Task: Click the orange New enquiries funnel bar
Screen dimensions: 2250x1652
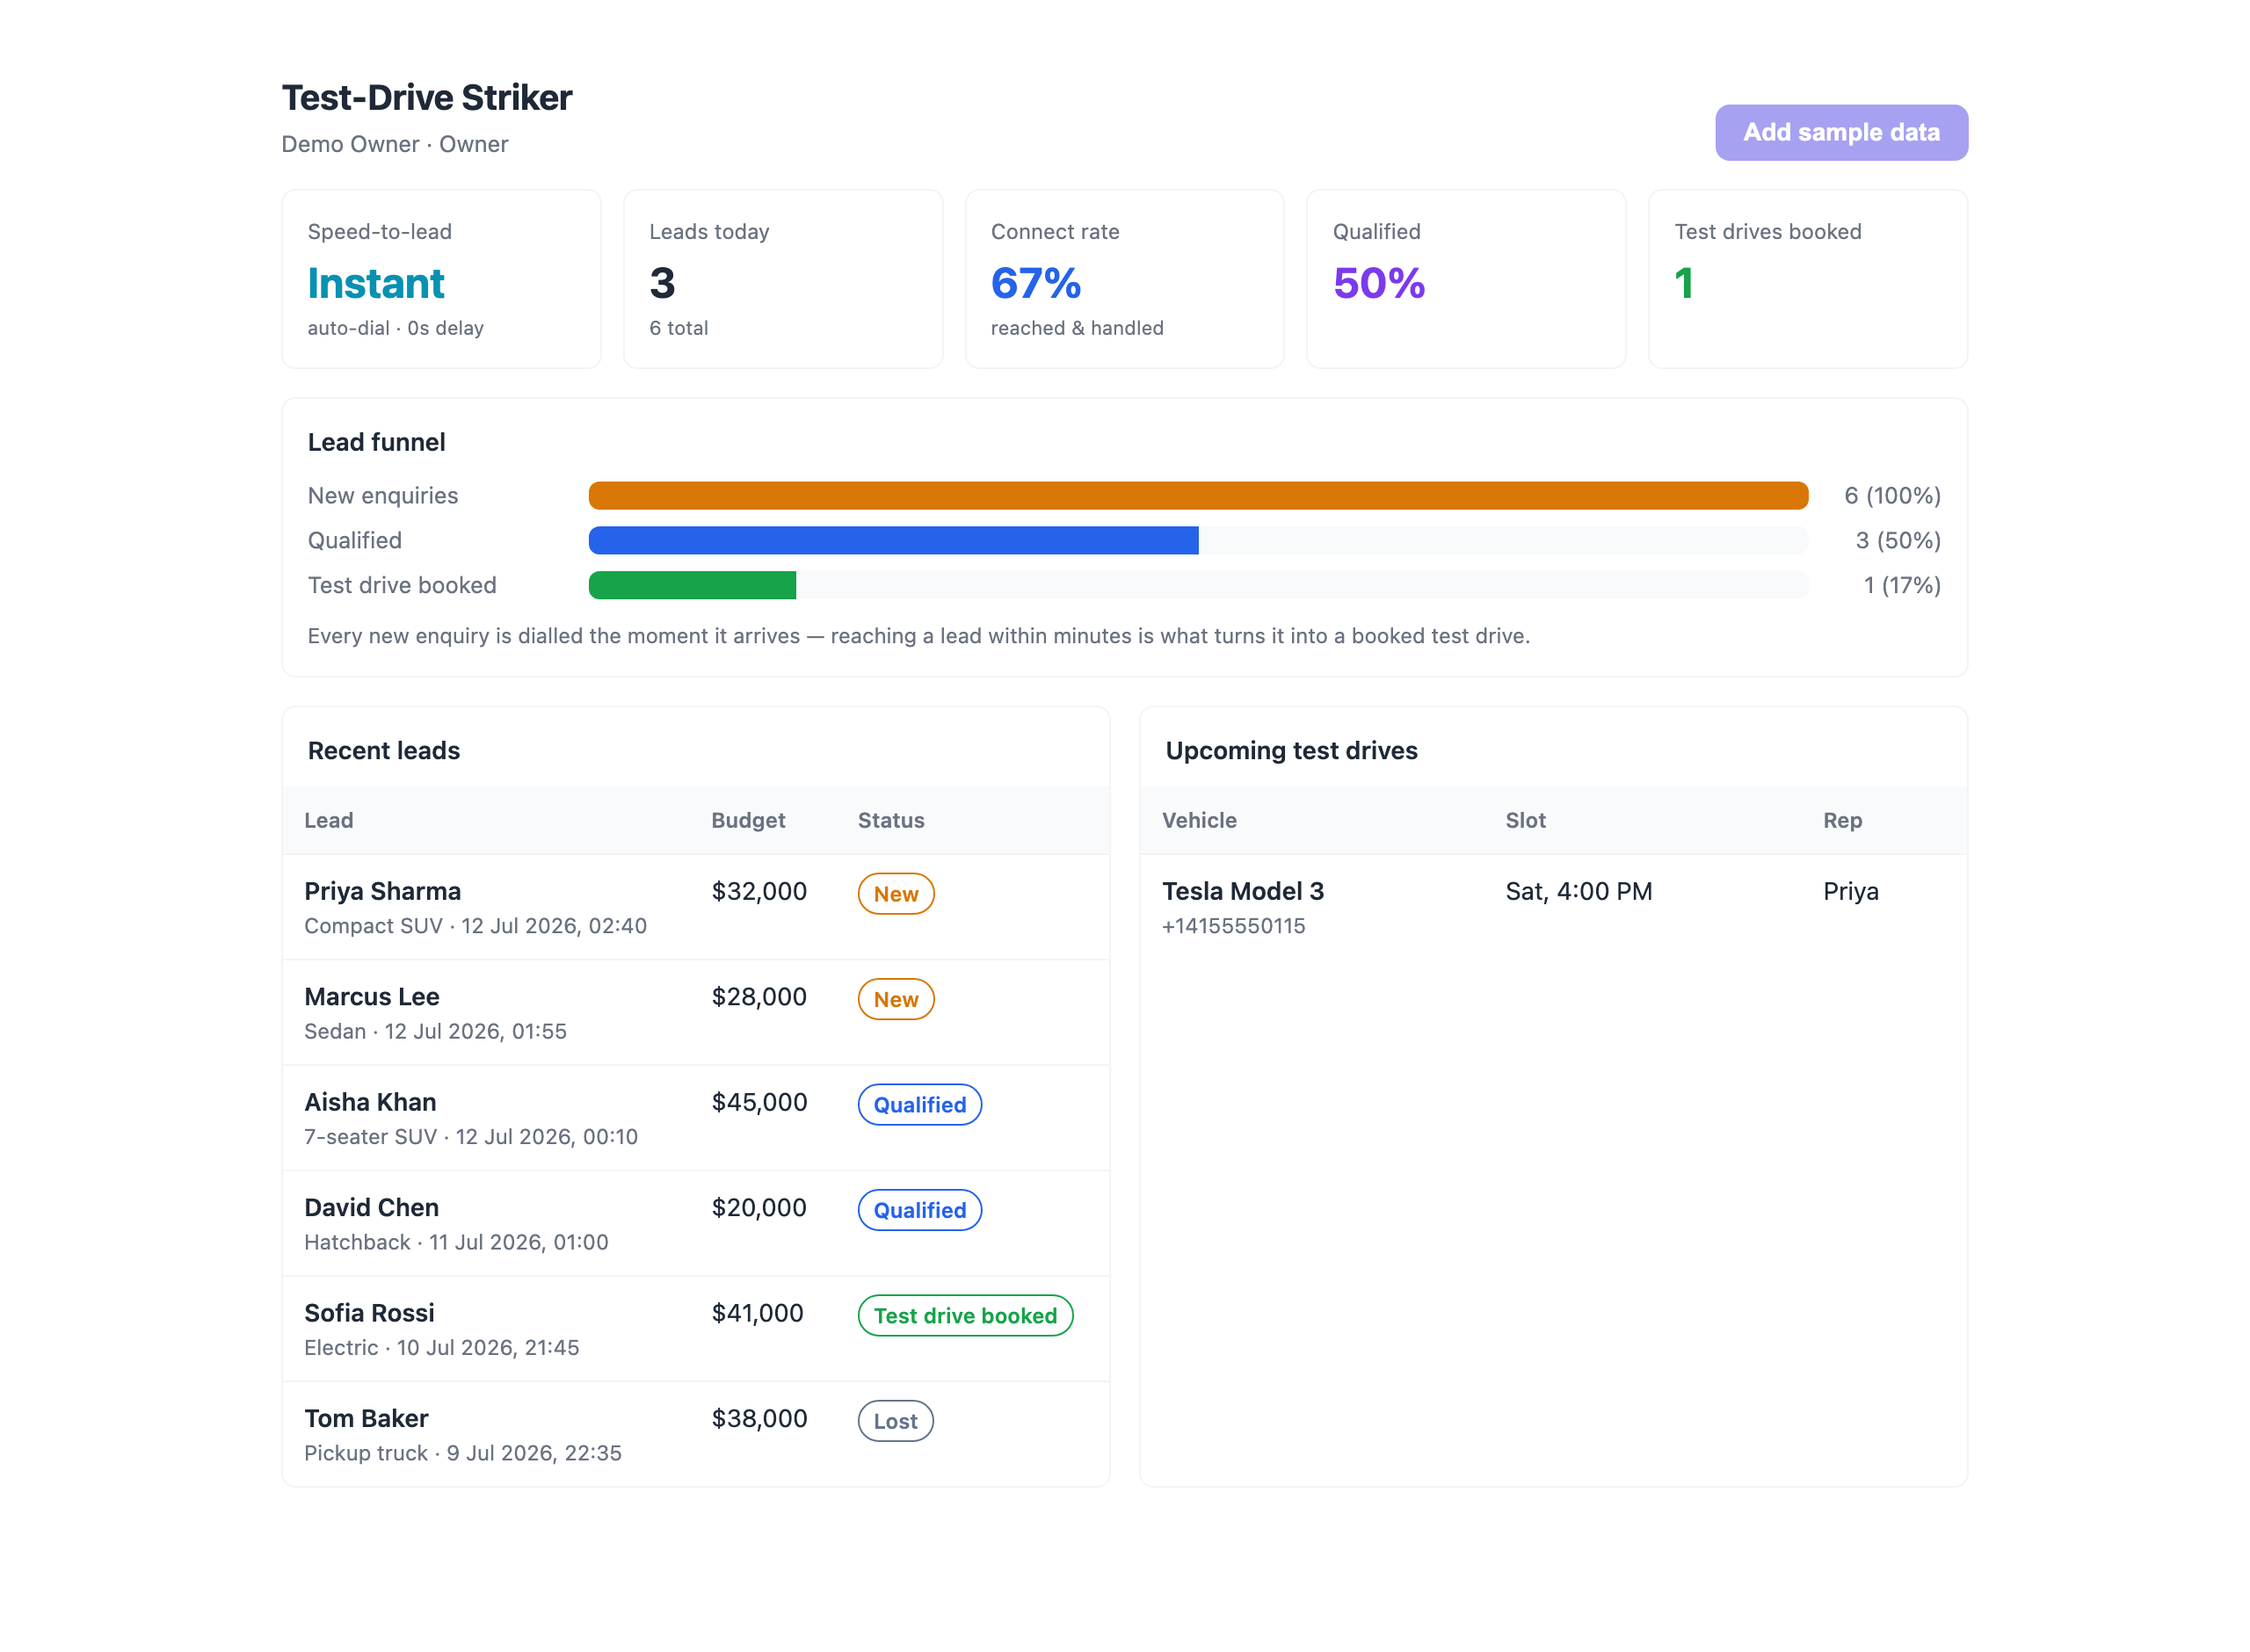Action: tap(1198, 495)
